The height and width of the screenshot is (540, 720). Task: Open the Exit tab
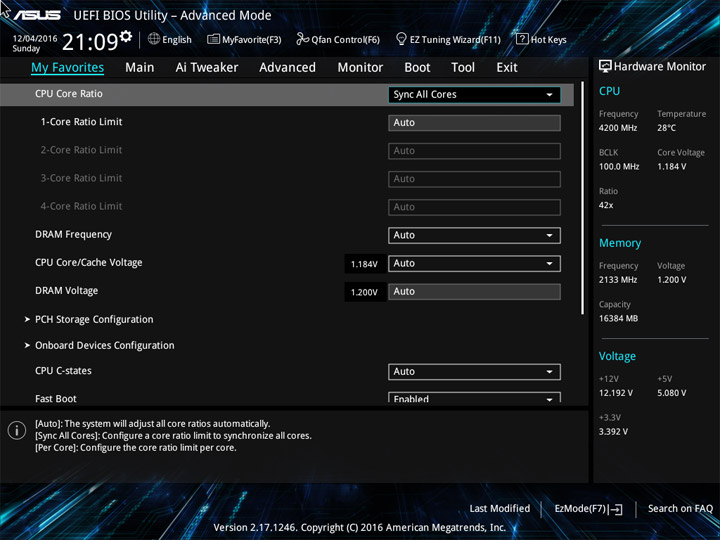tap(507, 68)
